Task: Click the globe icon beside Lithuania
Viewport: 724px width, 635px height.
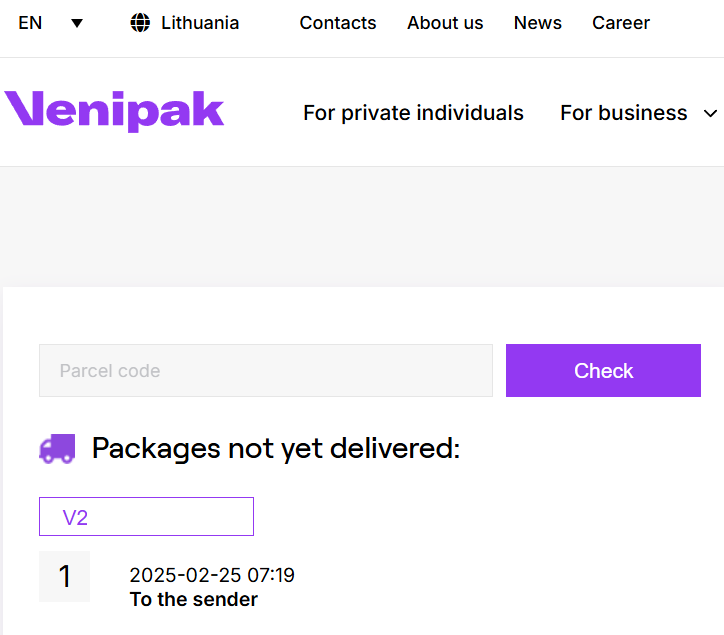Action: tap(140, 23)
